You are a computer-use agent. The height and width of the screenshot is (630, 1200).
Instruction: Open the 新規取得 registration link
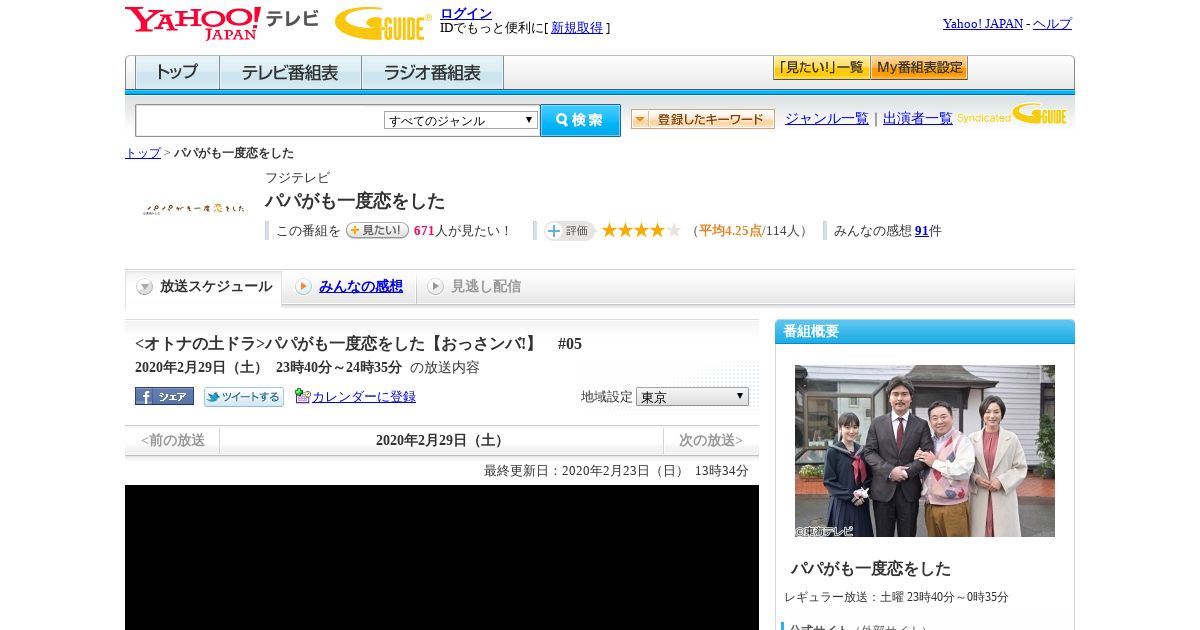[x=577, y=28]
